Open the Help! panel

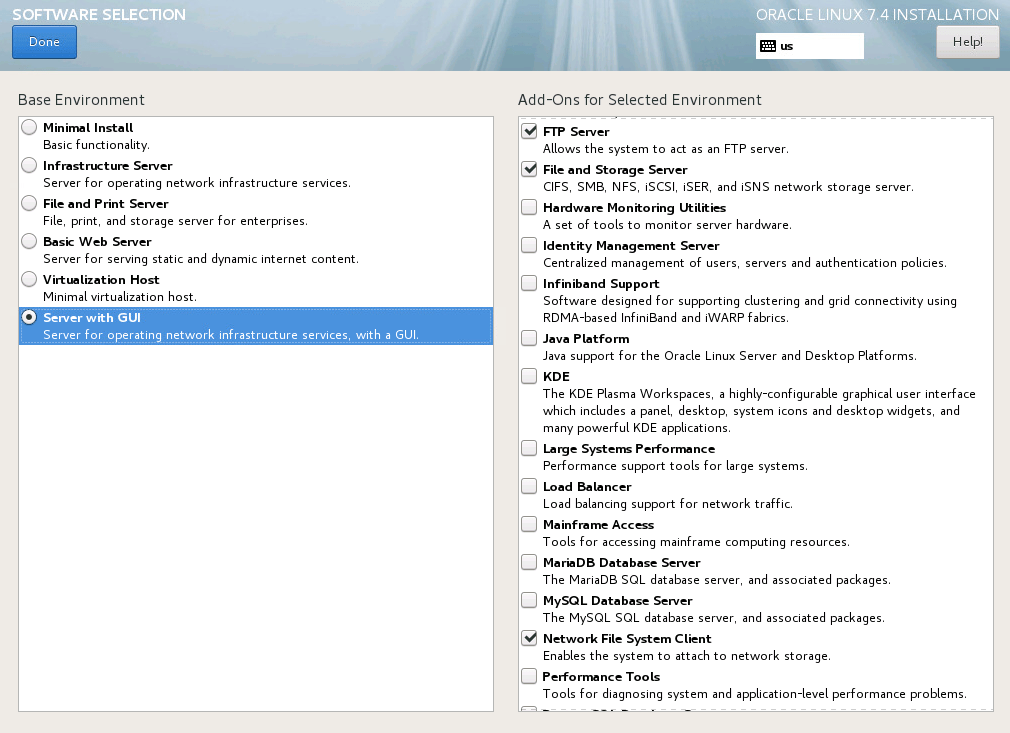966,41
